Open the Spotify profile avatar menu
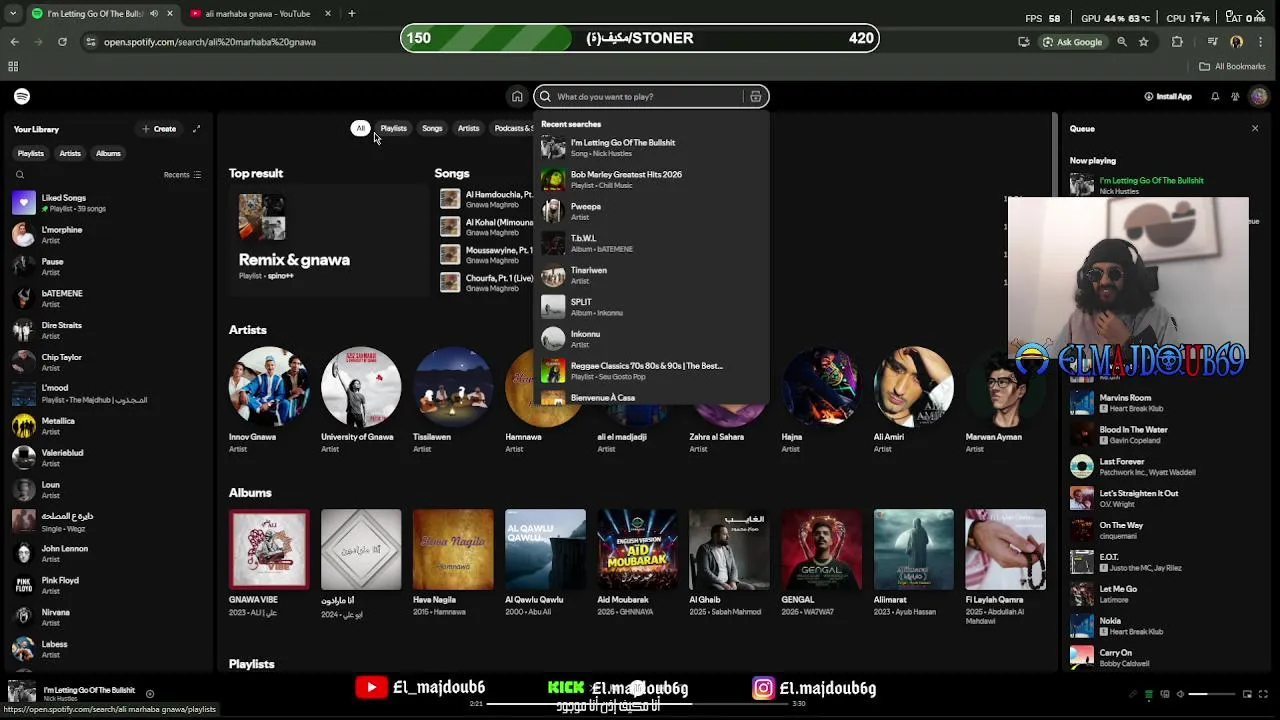Viewport: 1280px width, 720px height. click(1259, 97)
